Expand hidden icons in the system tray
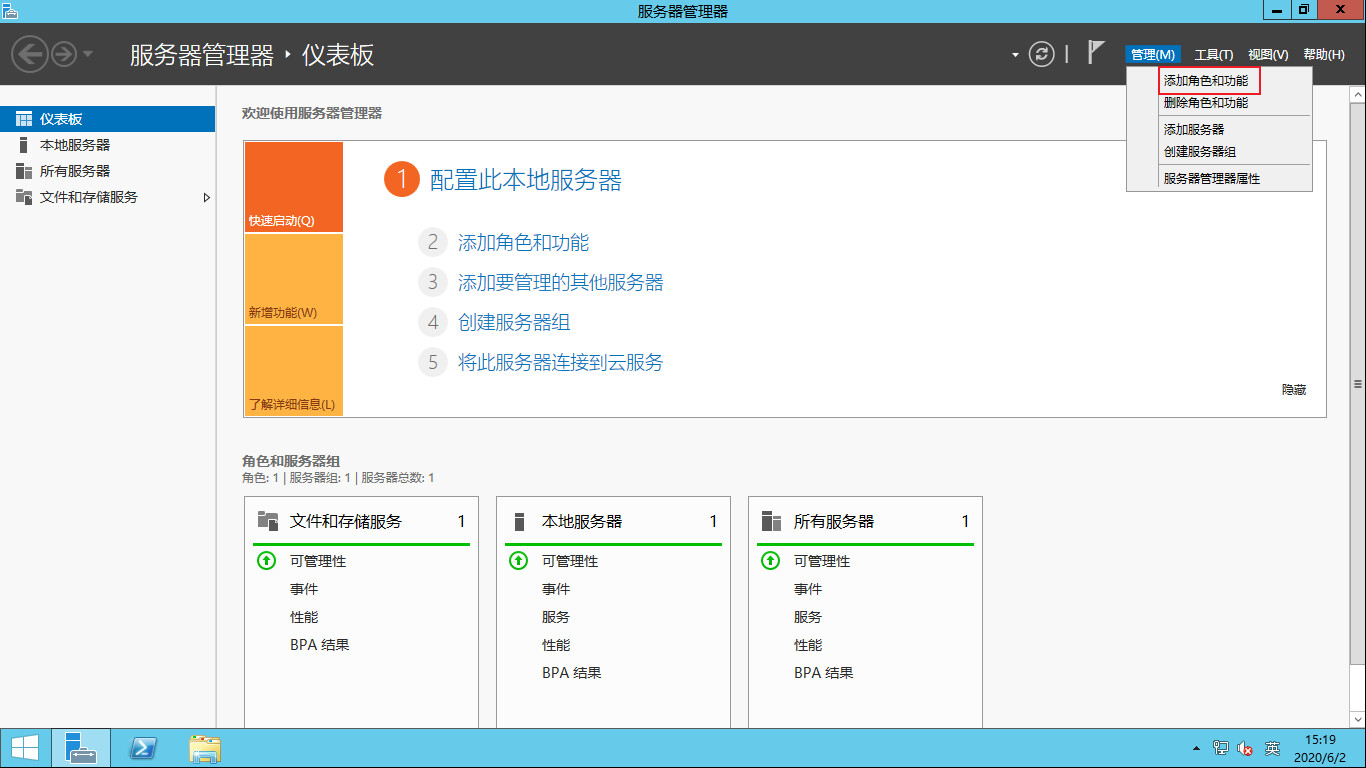The width and height of the screenshot is (1366, 768). coord(1196,747)
